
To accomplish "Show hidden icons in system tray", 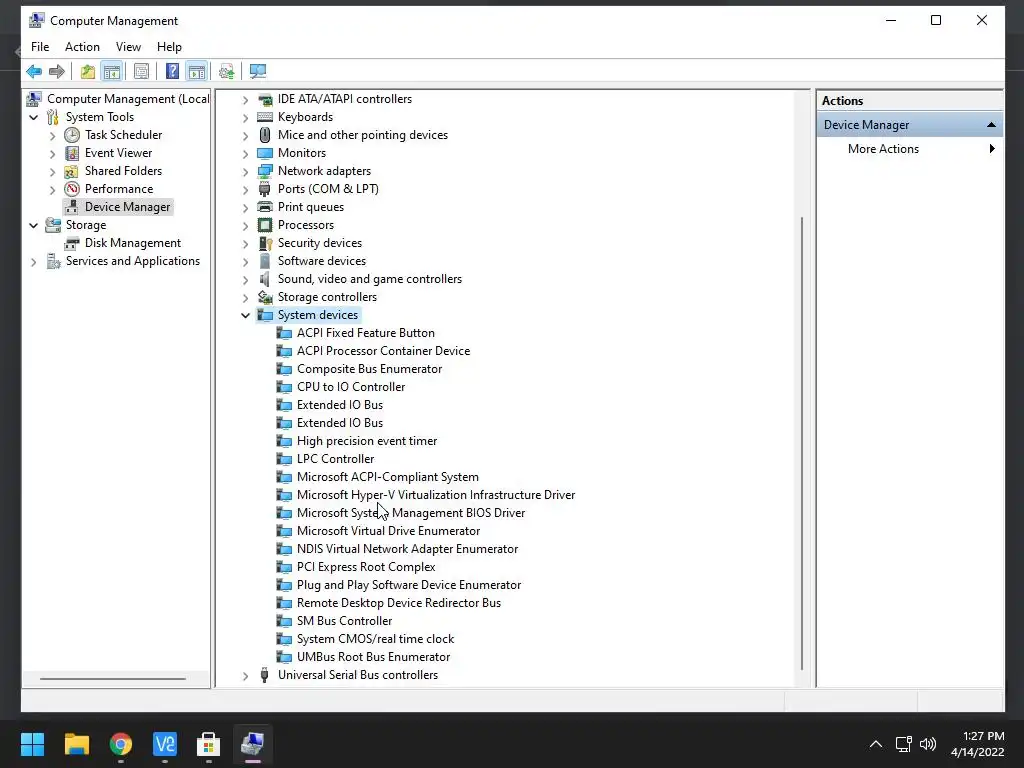I will (876, 744).
